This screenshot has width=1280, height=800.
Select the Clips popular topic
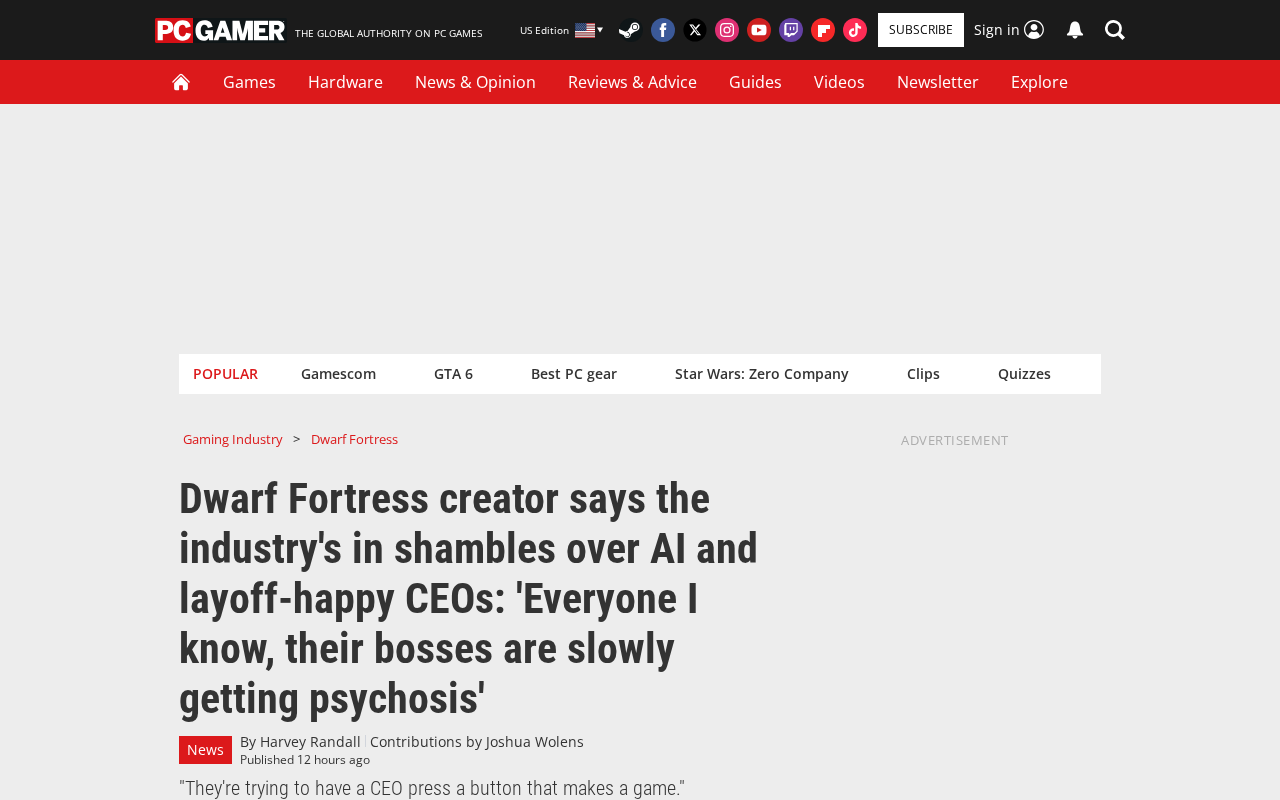click(x=923, y=374)
